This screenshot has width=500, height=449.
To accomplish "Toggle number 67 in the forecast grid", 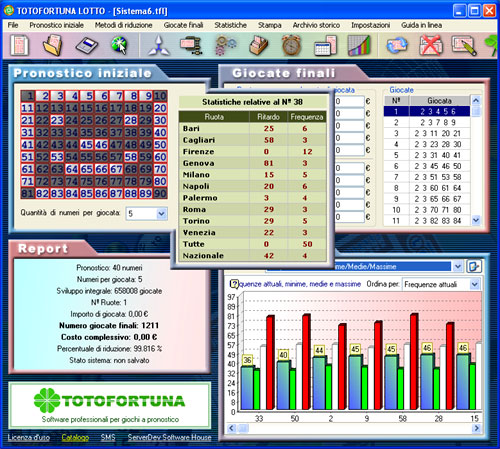I will click(116, 169).
